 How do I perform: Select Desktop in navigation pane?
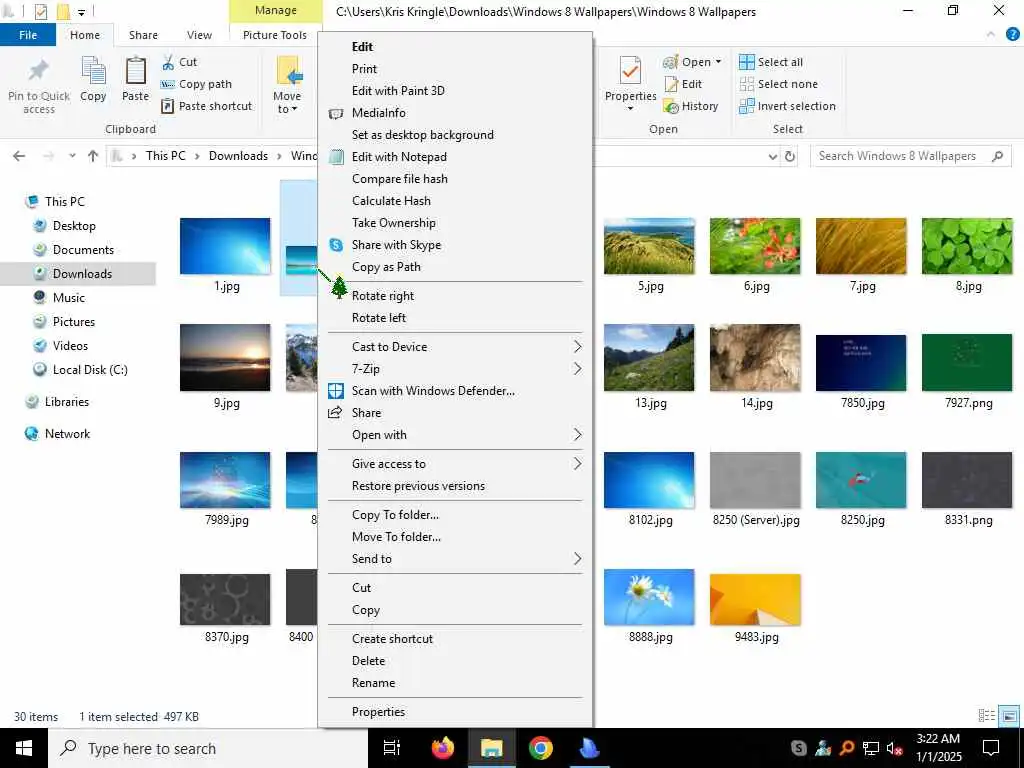(x=74, y=226)
